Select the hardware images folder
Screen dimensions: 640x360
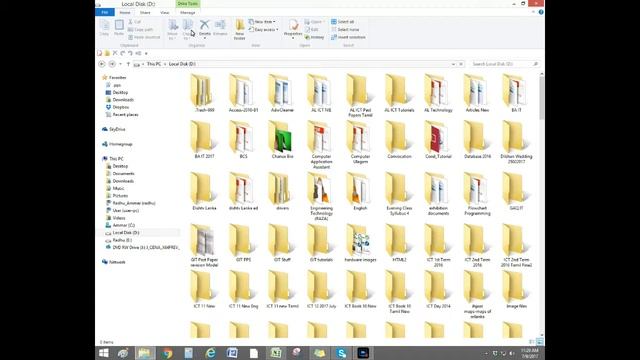point(360,243)
